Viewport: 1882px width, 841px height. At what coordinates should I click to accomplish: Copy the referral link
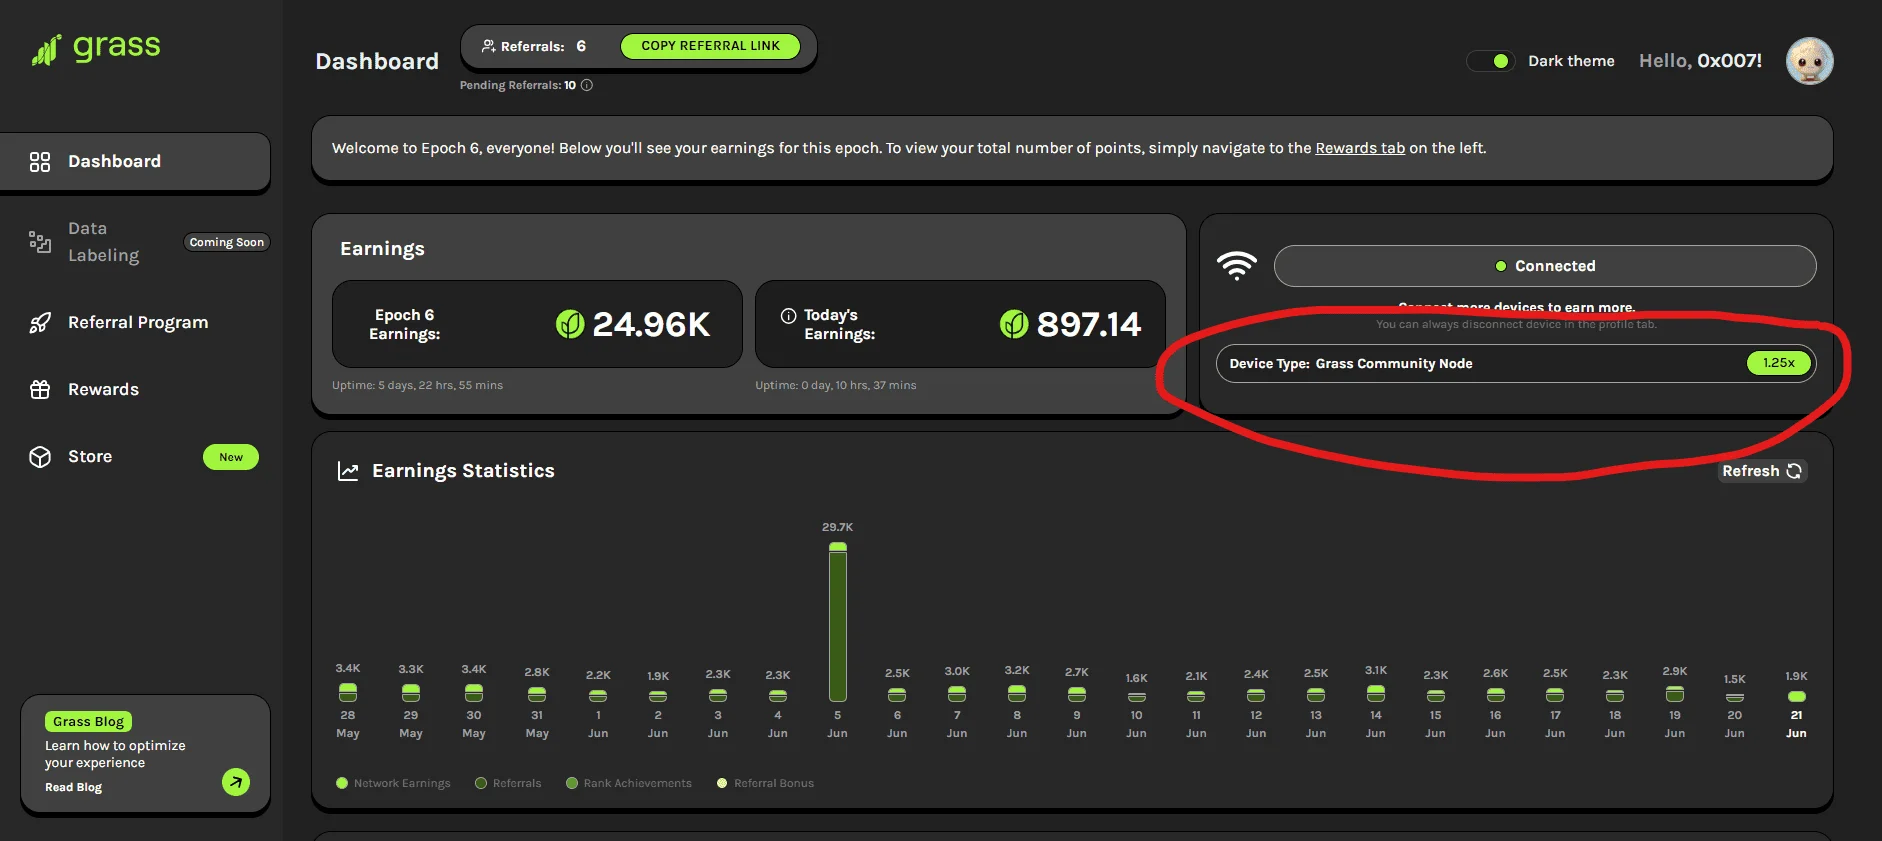710,46
